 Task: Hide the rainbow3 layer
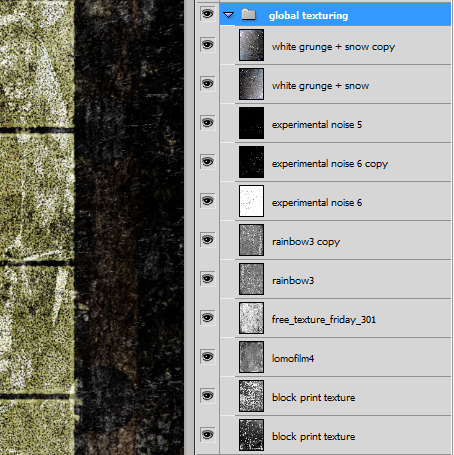(208, 279)
